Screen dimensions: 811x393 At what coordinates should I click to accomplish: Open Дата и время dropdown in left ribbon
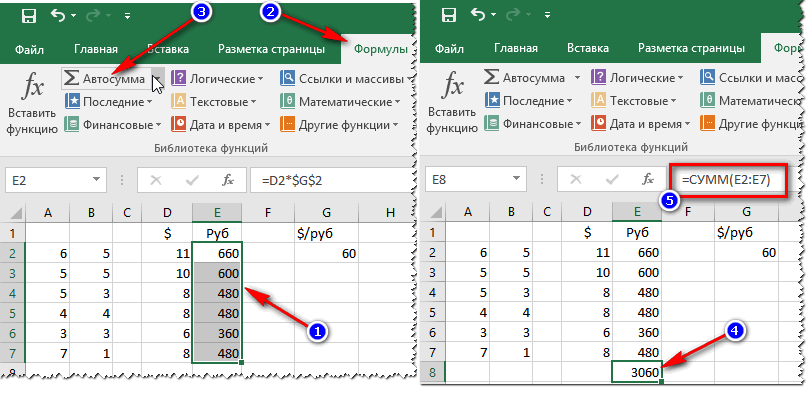(x=221, y=125)
